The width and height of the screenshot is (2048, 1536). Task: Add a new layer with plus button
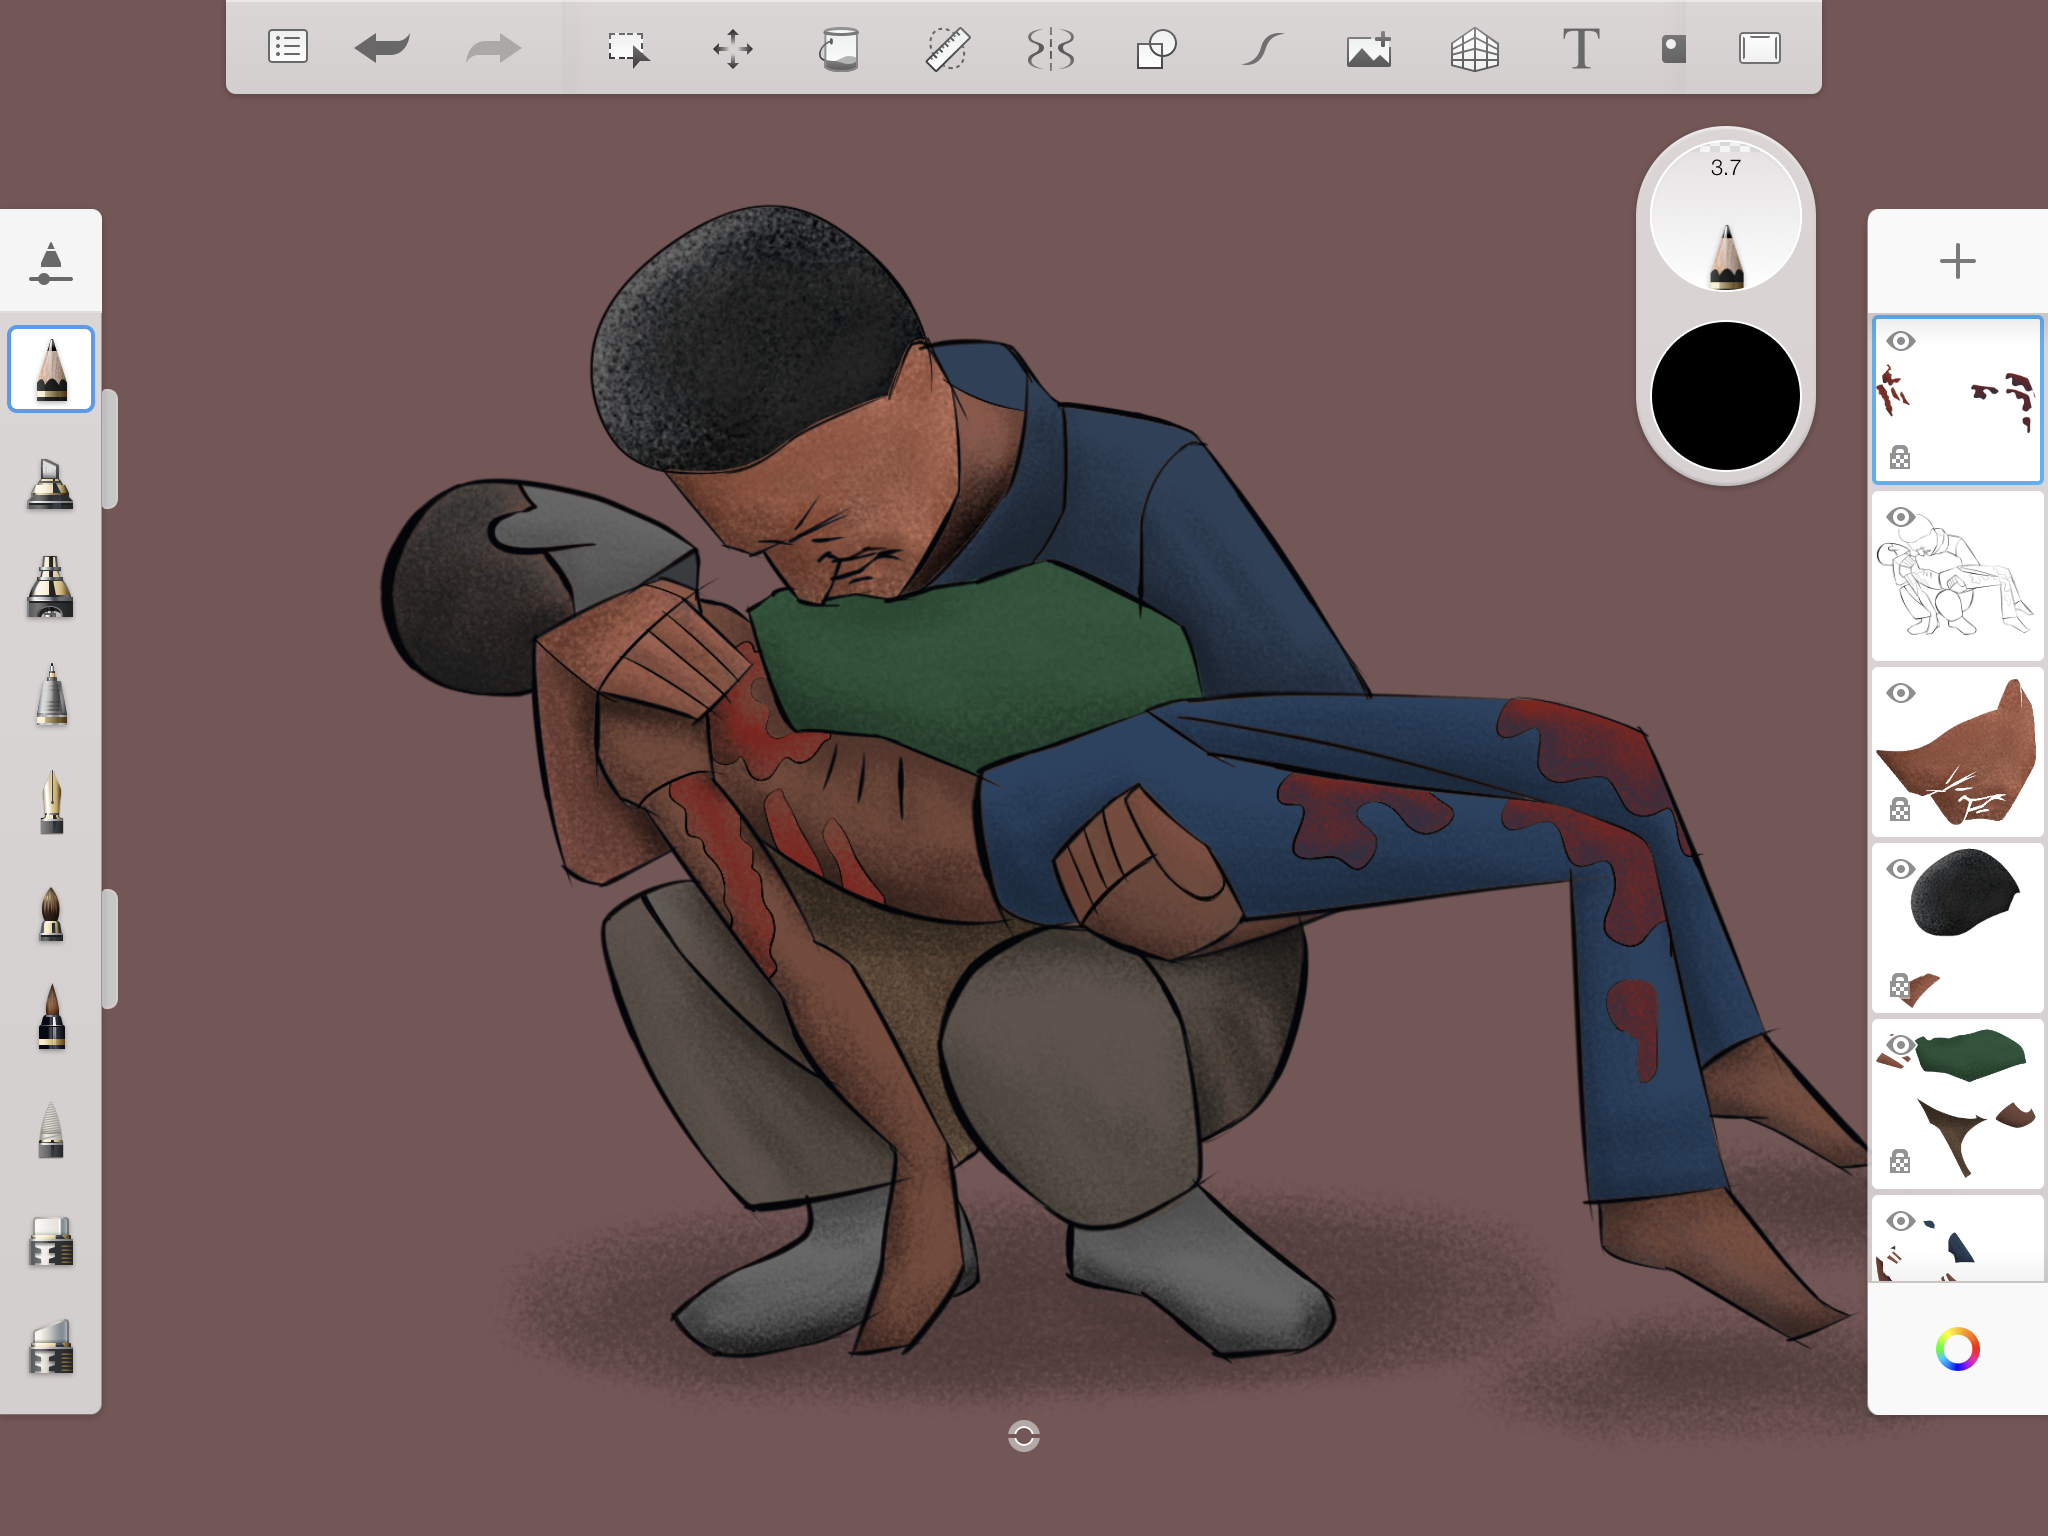pos(1957,262)
